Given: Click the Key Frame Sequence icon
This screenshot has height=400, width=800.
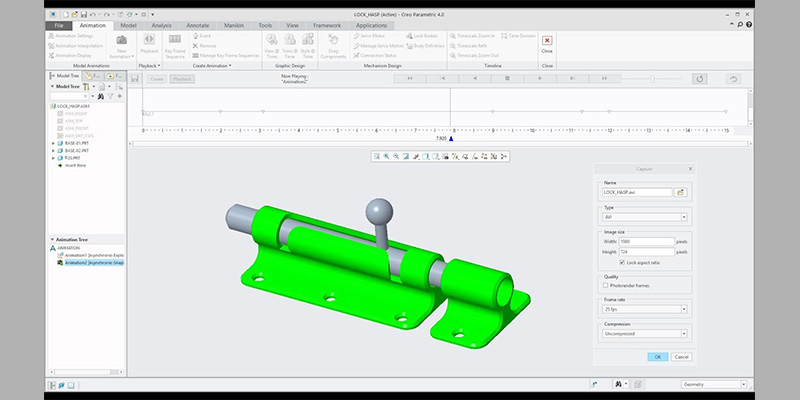Looking at the screenshot, I should coord(175,39).
